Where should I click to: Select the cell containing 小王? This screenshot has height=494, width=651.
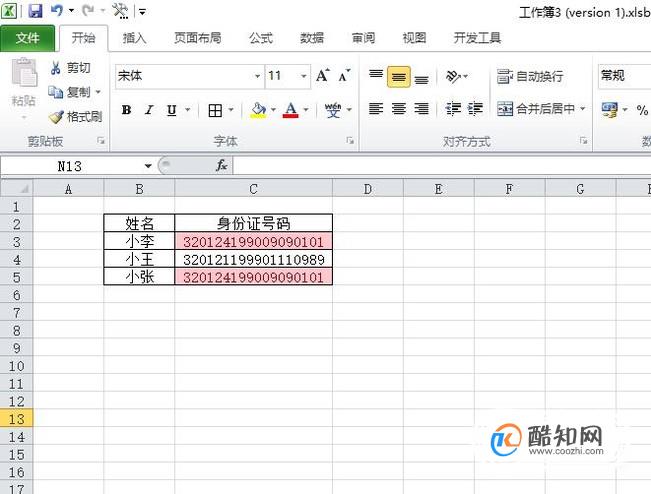pyautogui.click(x=140, y=259)
